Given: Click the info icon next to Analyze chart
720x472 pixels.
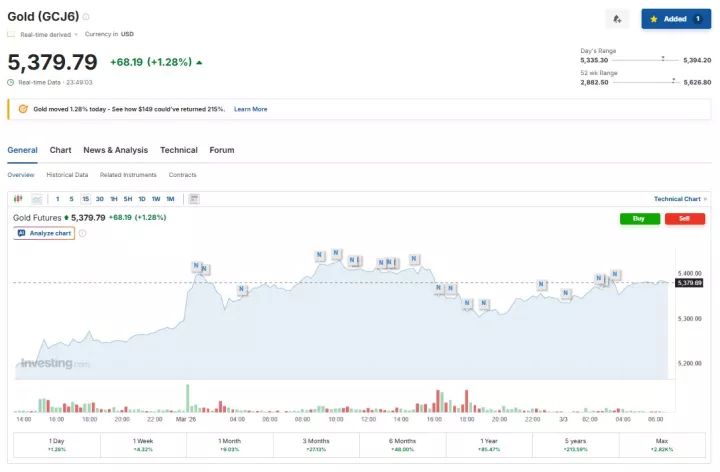Looking at the screenshot, I should (x=82, y=233).
